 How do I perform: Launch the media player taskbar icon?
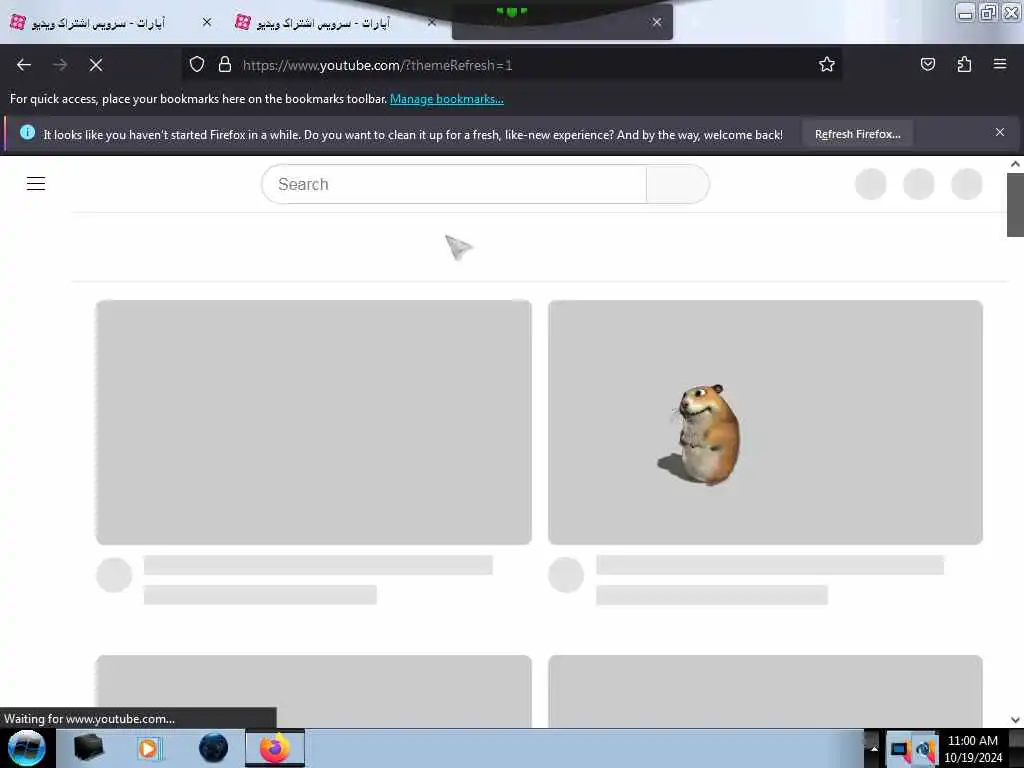tap(149, 748)
